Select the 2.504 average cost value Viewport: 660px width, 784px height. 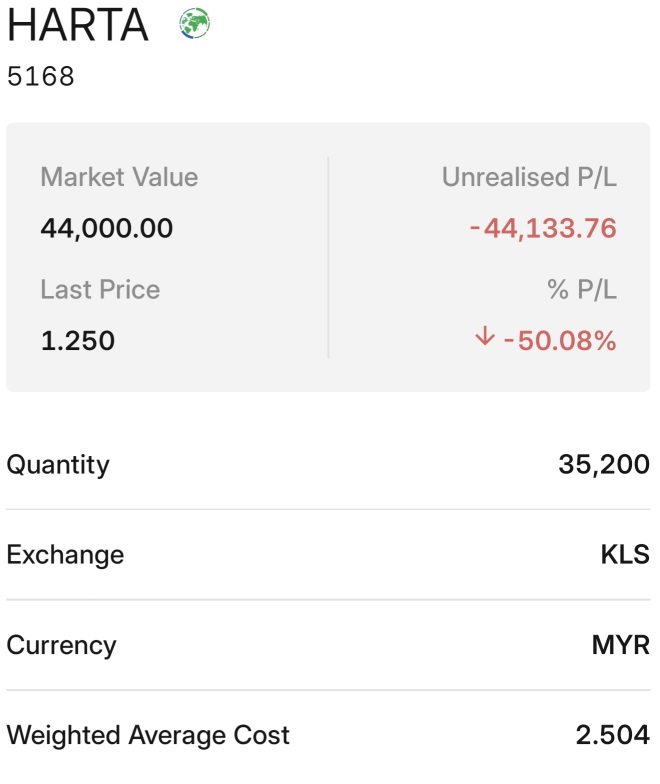tap(612, 735)
